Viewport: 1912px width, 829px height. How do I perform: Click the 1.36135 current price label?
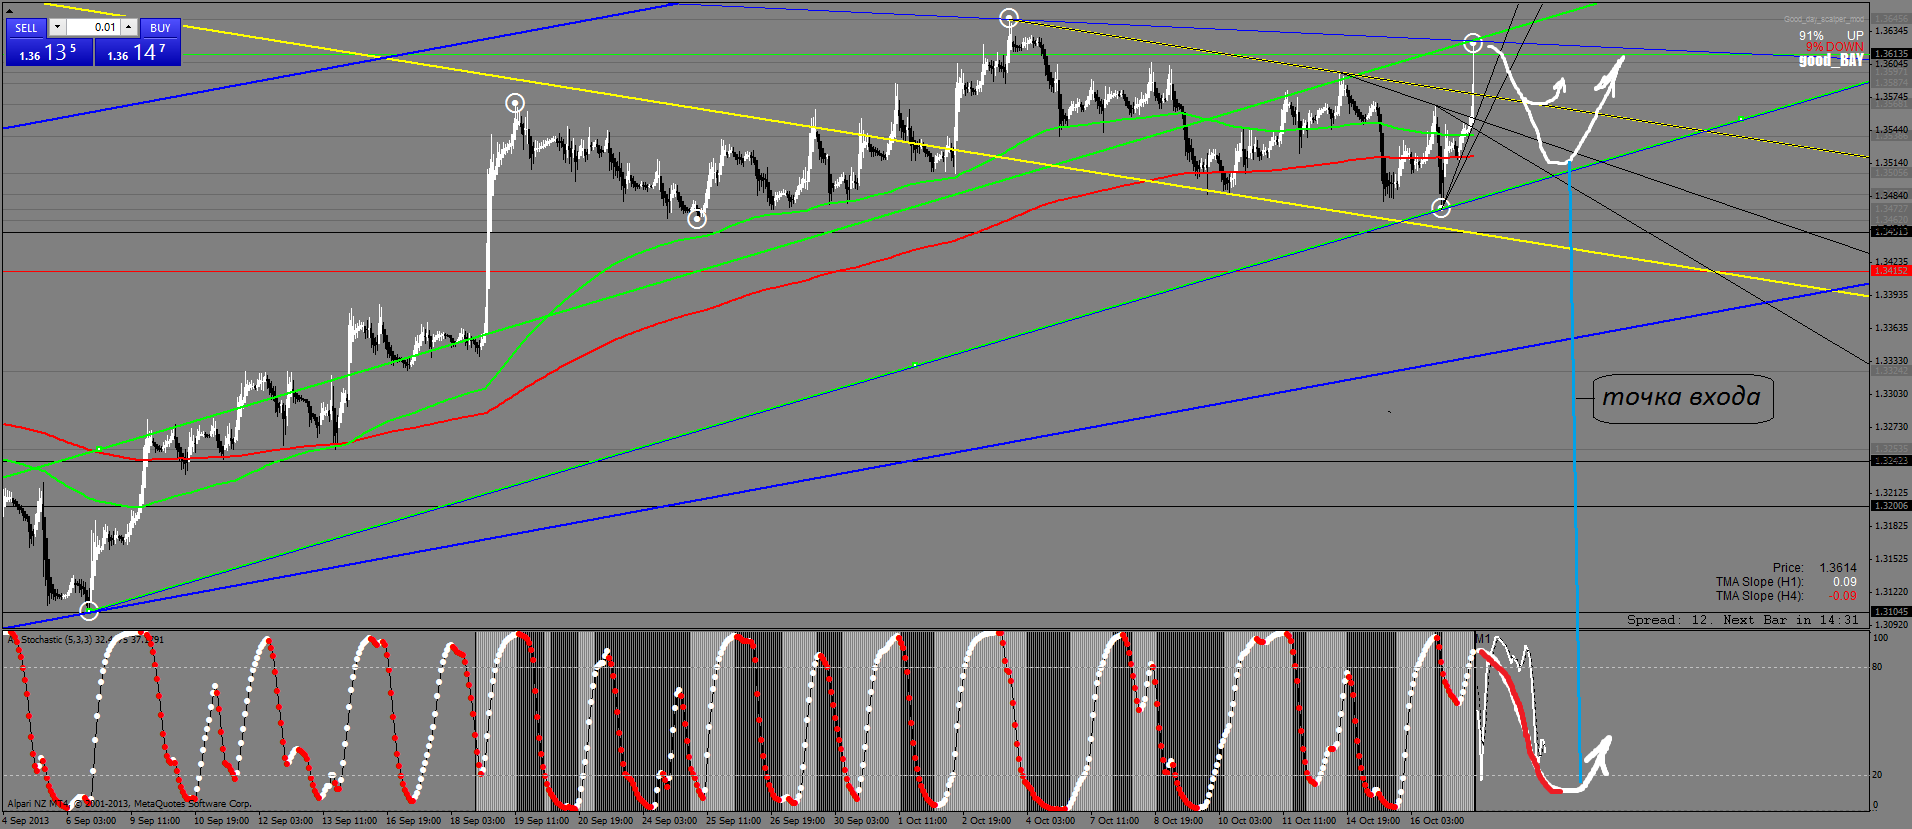tap(1891, 54)
